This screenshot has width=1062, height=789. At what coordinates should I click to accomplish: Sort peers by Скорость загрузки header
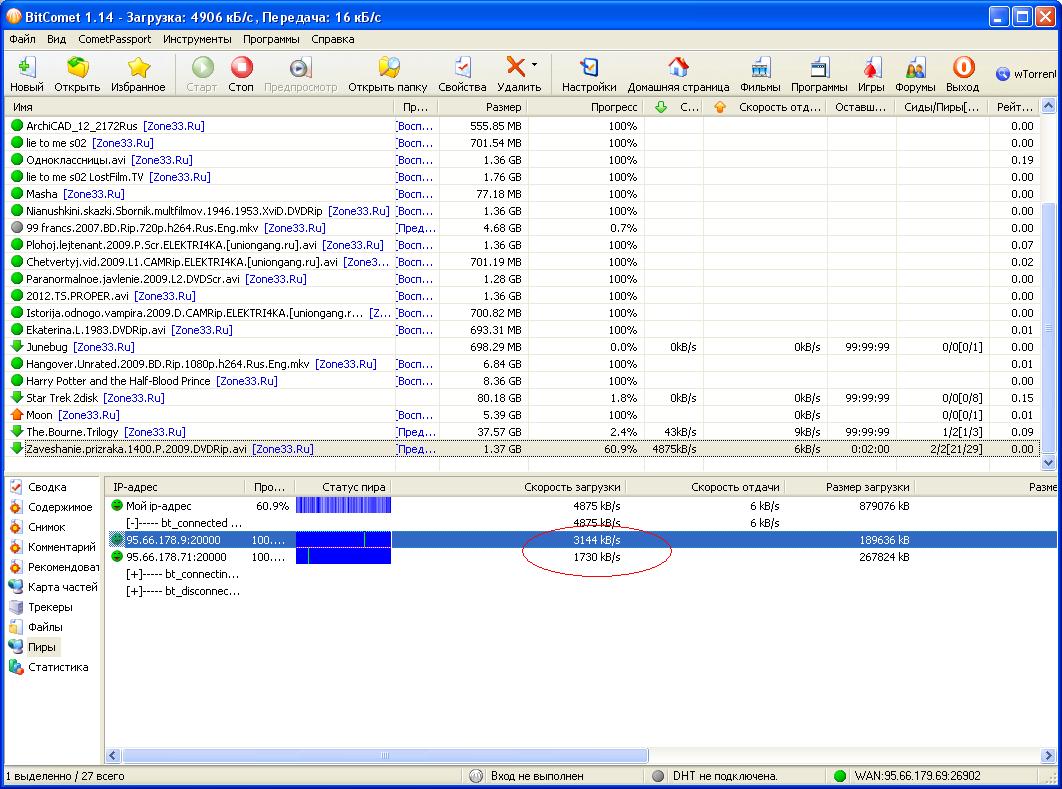[x=509, y=487]
